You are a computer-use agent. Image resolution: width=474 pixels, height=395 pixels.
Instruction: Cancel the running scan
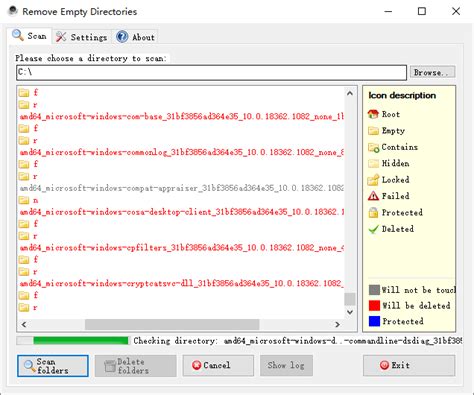(x=218, y=366)
